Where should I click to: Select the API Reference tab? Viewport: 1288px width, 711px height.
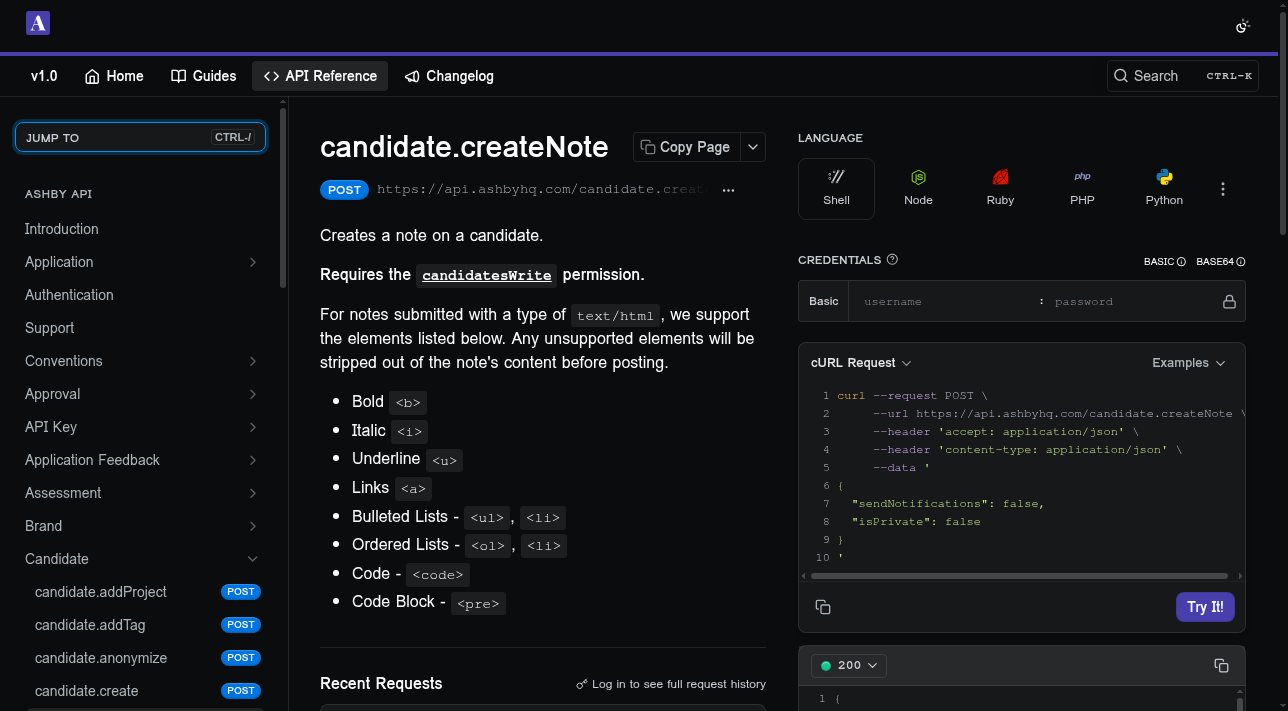[320, 76]
